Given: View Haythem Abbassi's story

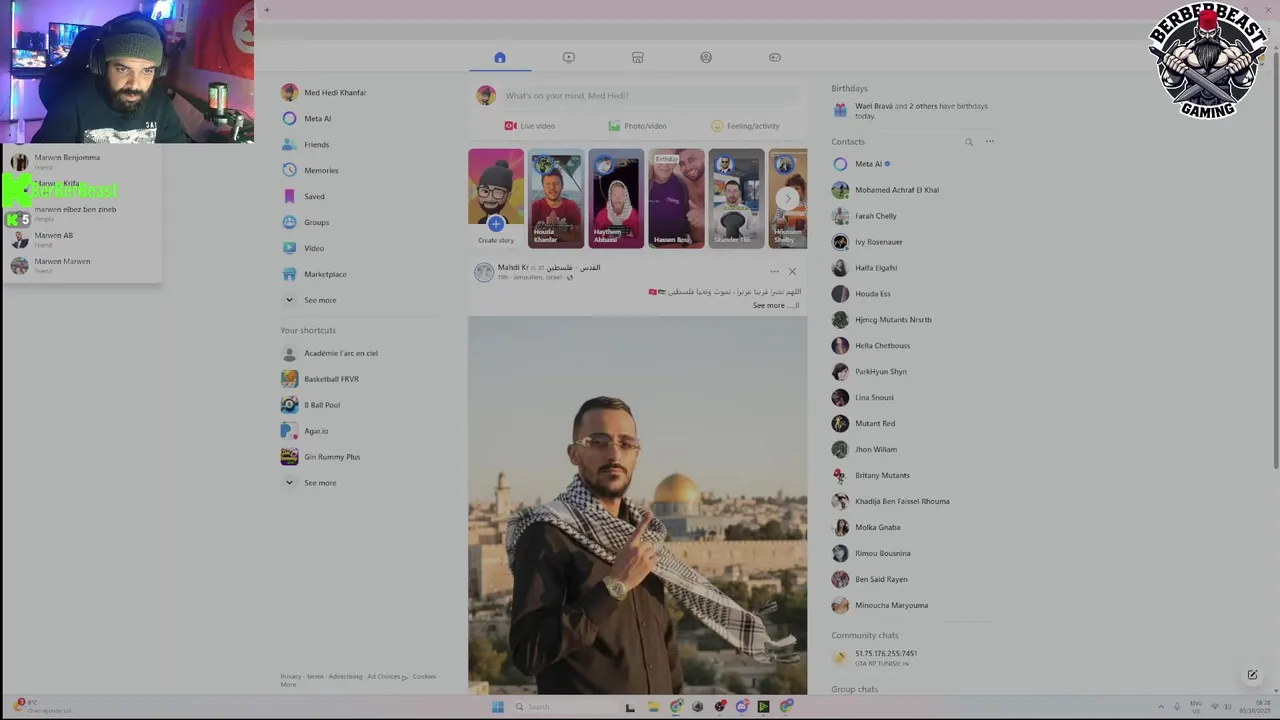Looking at the screenshot, I should [x=616, y=198].
